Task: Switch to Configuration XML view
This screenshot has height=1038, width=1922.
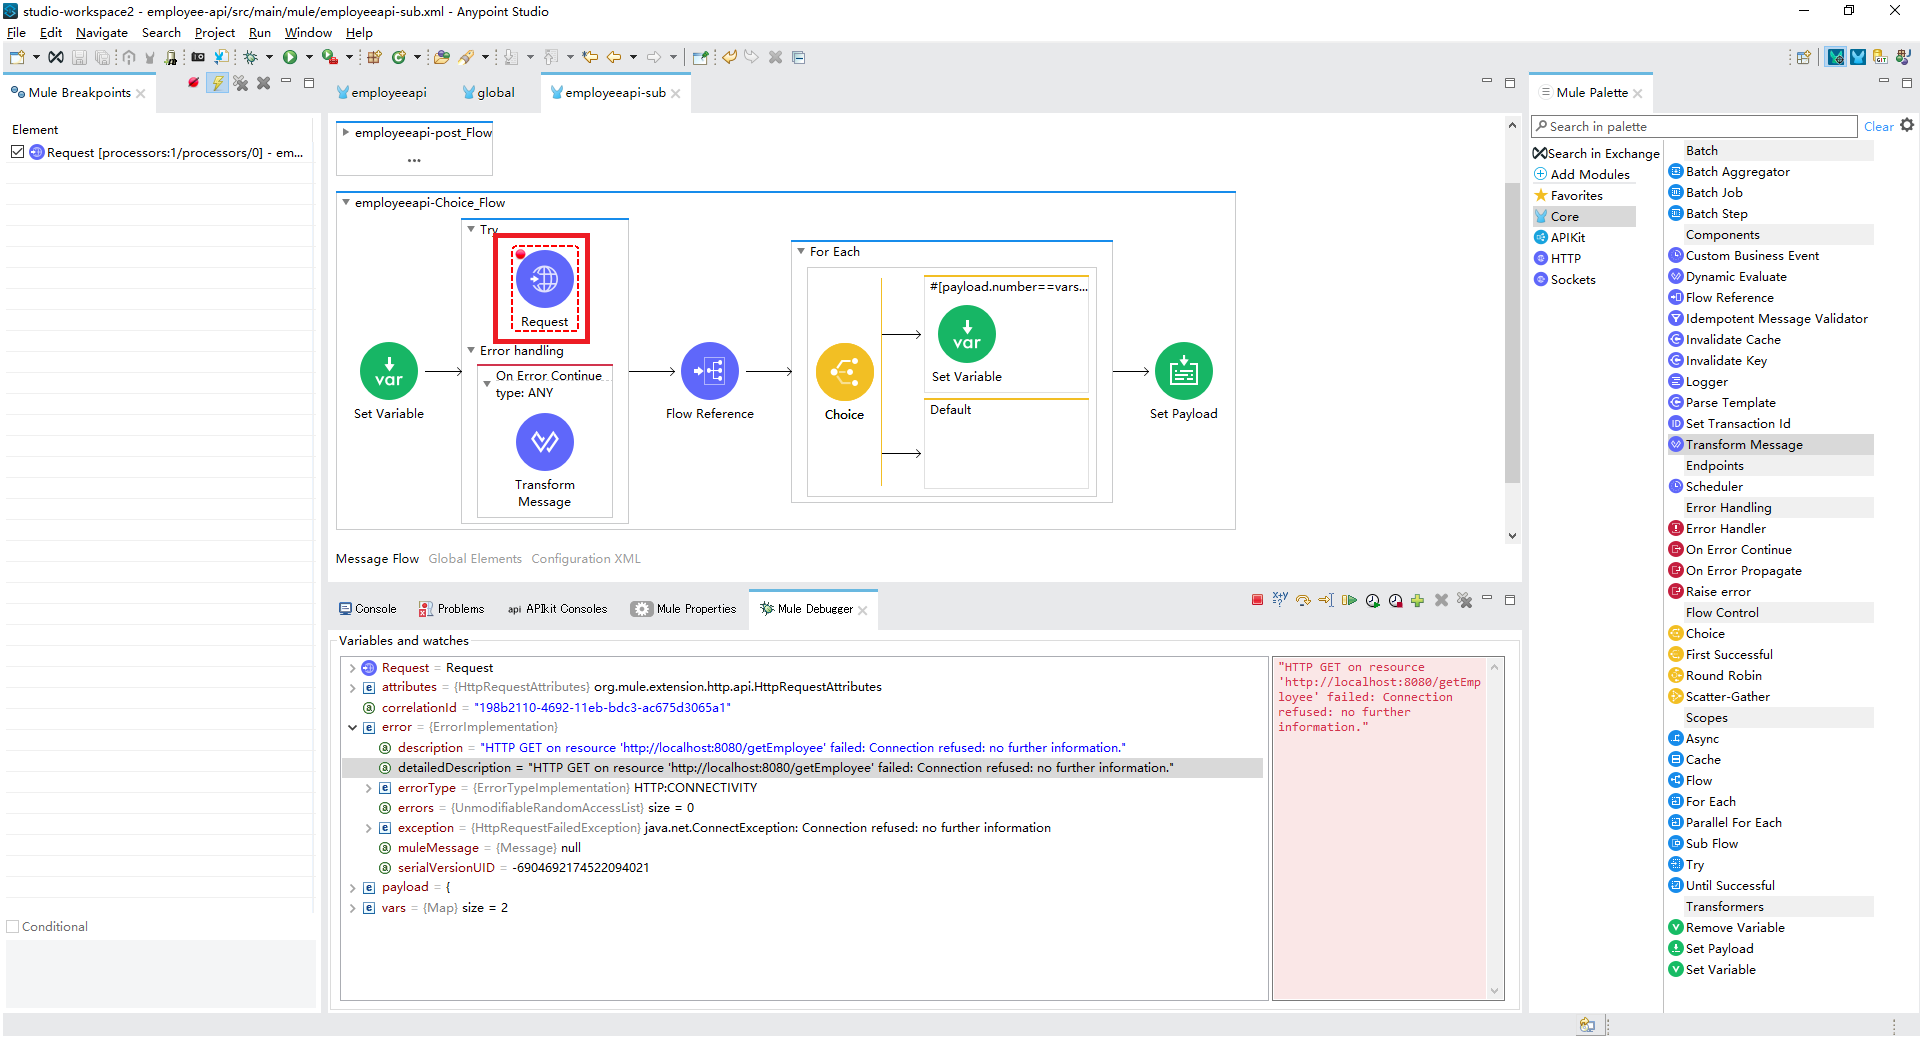Action: click(586, 559)
